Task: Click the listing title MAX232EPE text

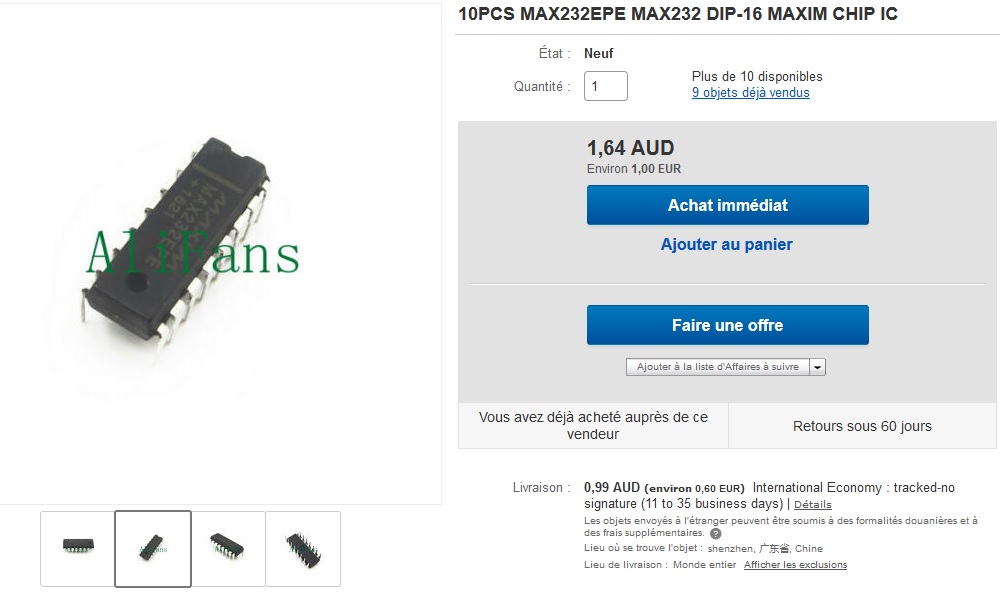Action: click(678, 14)
